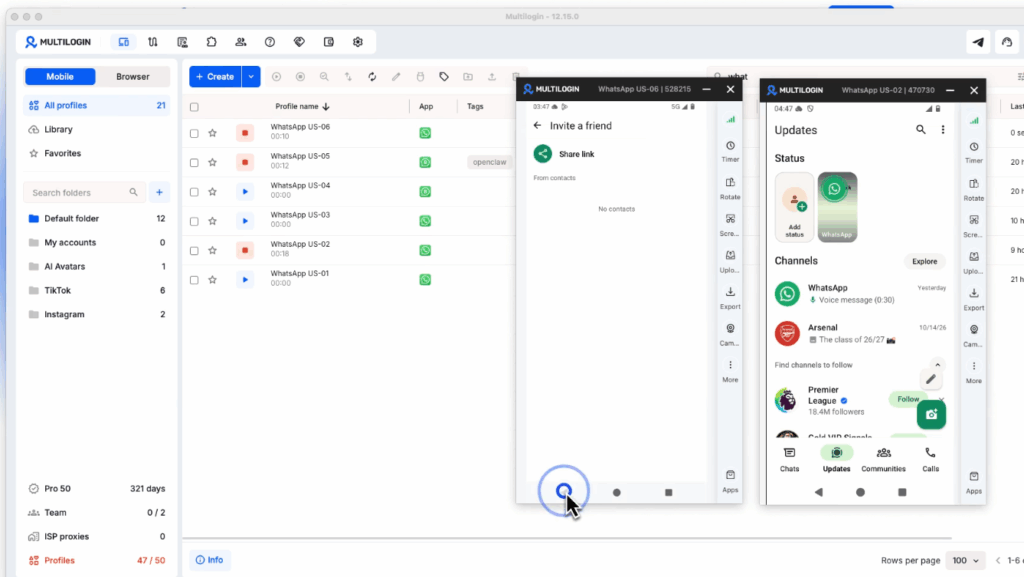This screenshot has width=1024, height=577.
Task: Open Communities tab in WhatsApp US-02
Action: tap(884, 459)
